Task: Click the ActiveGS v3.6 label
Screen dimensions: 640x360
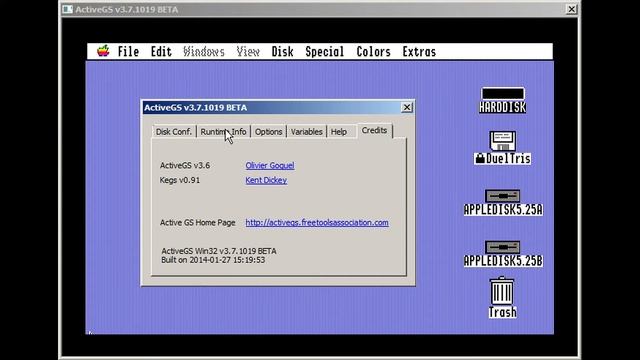Action: click(185, 165)
